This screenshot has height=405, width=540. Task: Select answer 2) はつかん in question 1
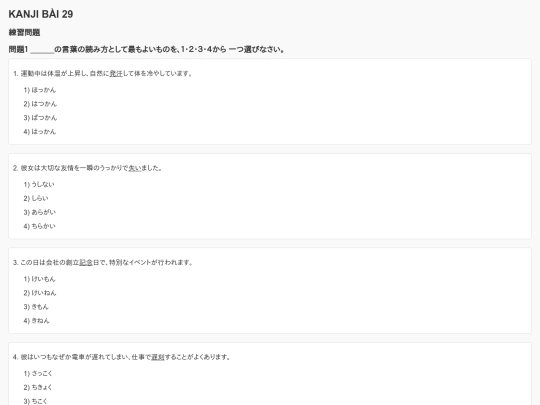[x=40, y=104]
